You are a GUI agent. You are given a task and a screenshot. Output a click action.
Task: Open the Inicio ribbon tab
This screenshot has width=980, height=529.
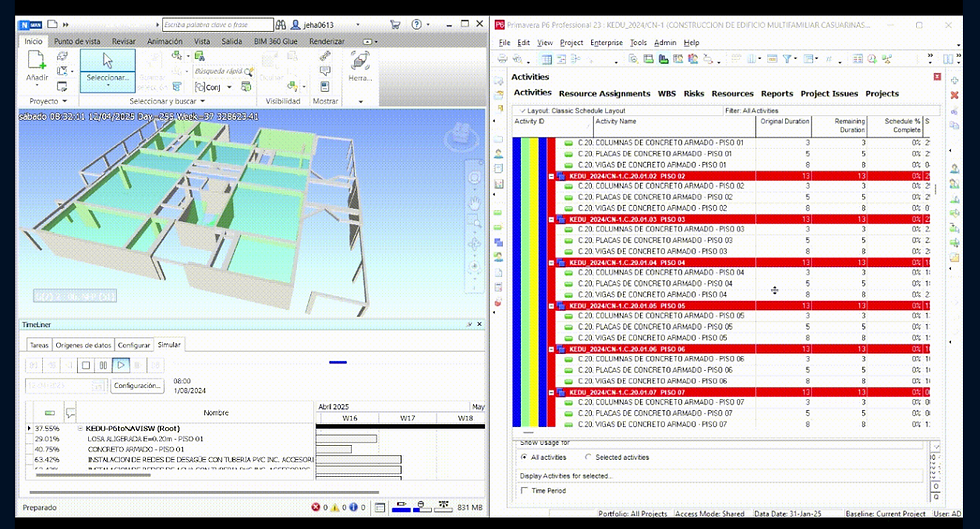(33, 41)
